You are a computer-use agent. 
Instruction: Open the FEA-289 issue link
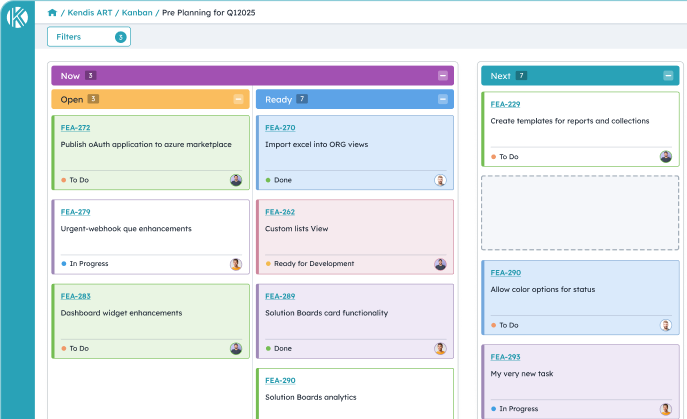pos(280,296)
